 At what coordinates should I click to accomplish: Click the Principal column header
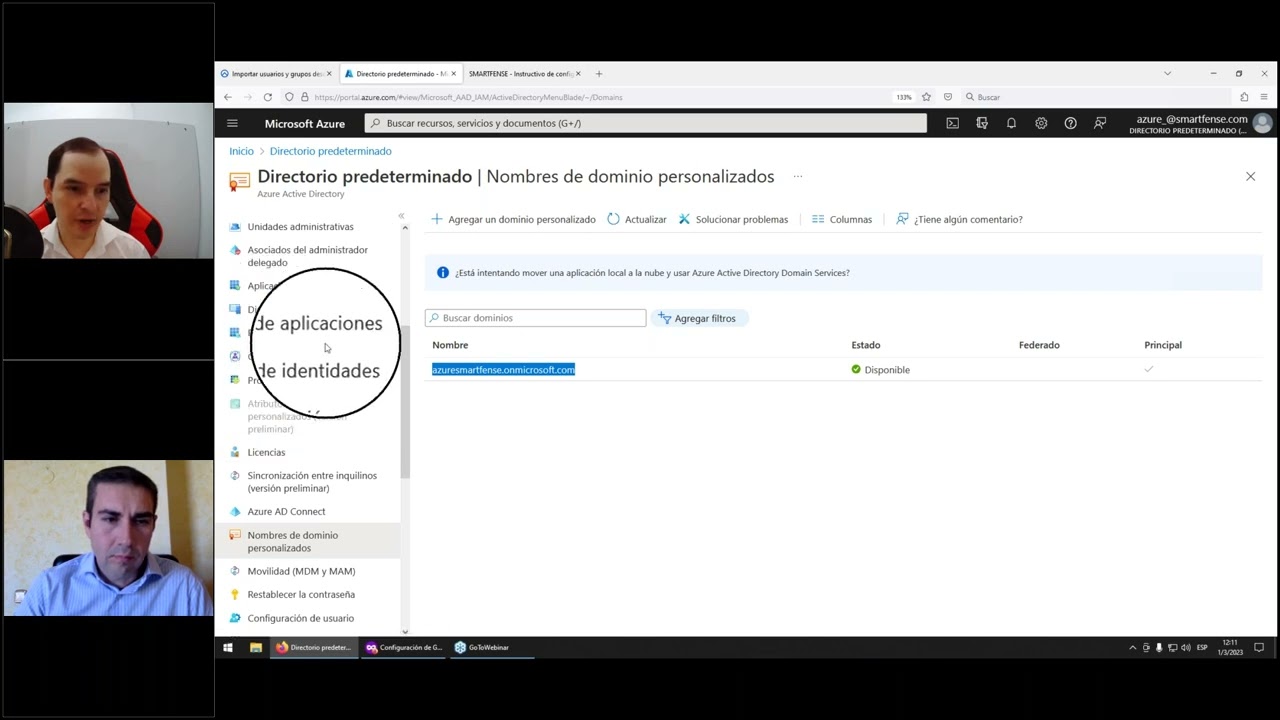(1163, 345)
